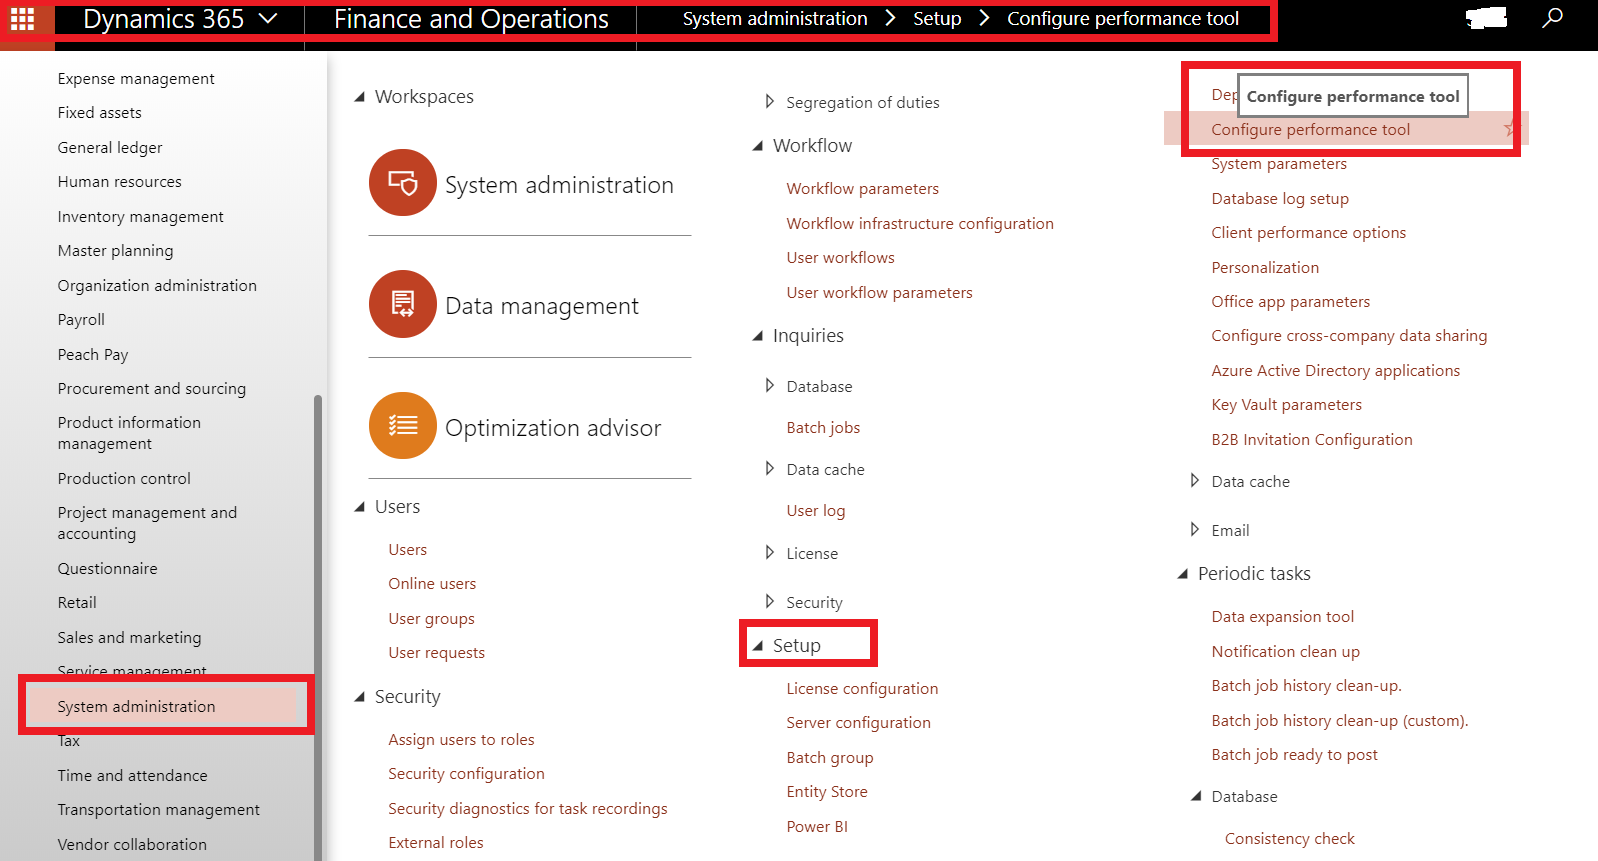Image resolution: width=1598 pixels, height=861 pixels.
Task: Expand Segregation of duties
Action: [769, 101]
